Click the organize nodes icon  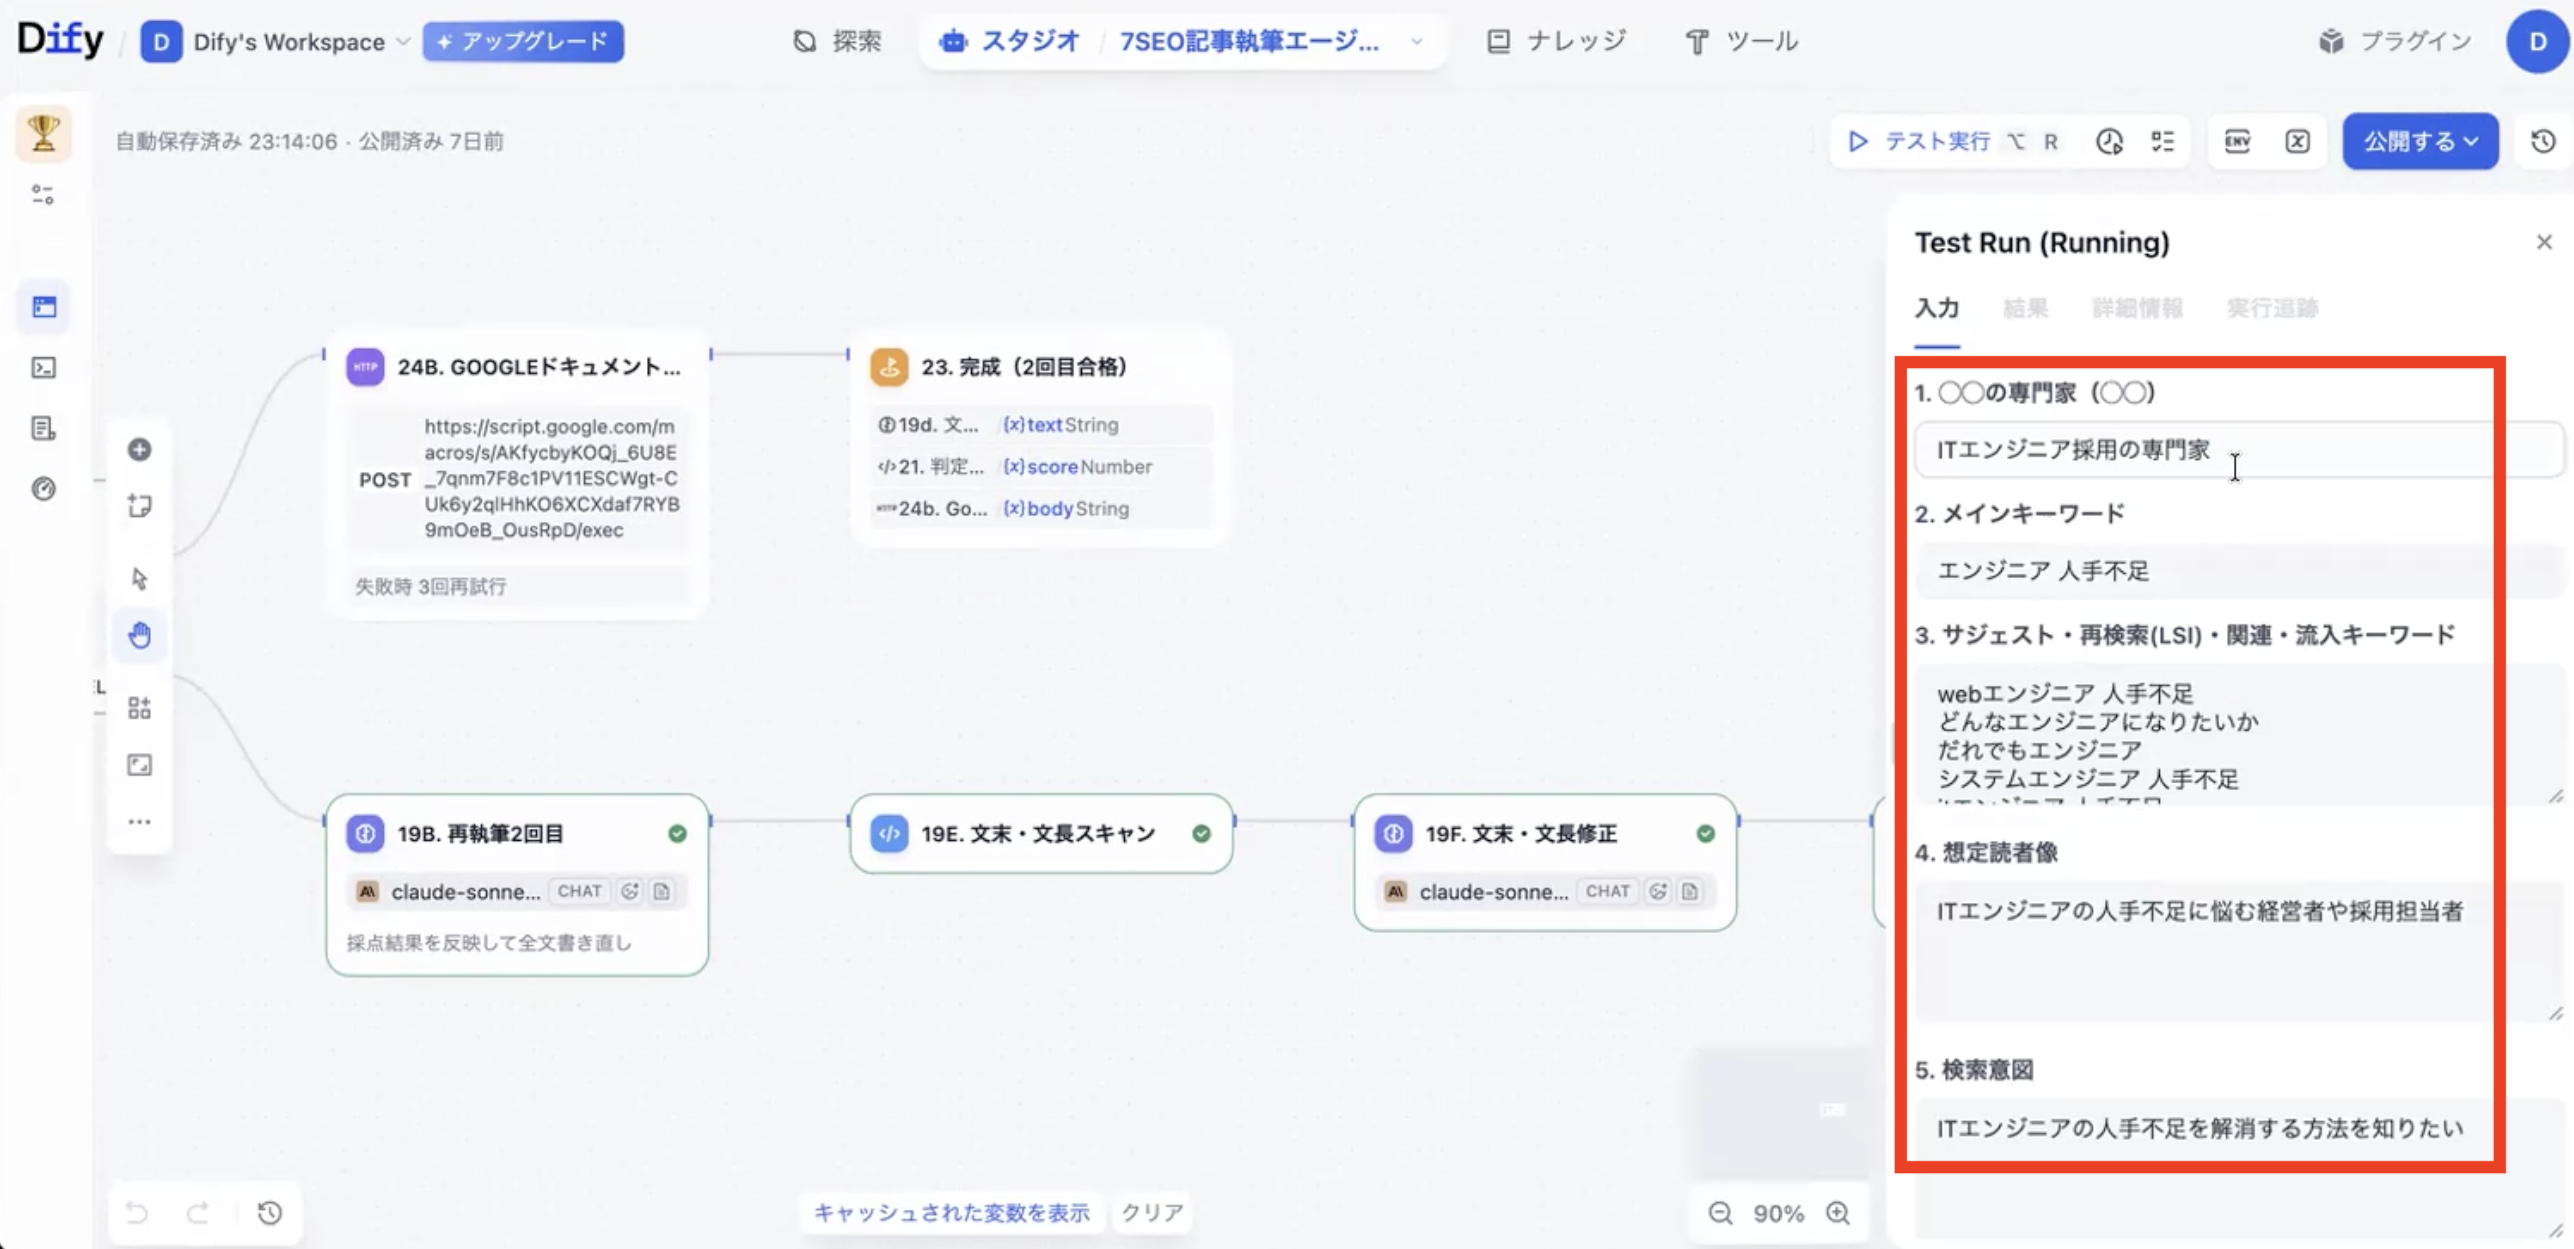coord(140,708)
